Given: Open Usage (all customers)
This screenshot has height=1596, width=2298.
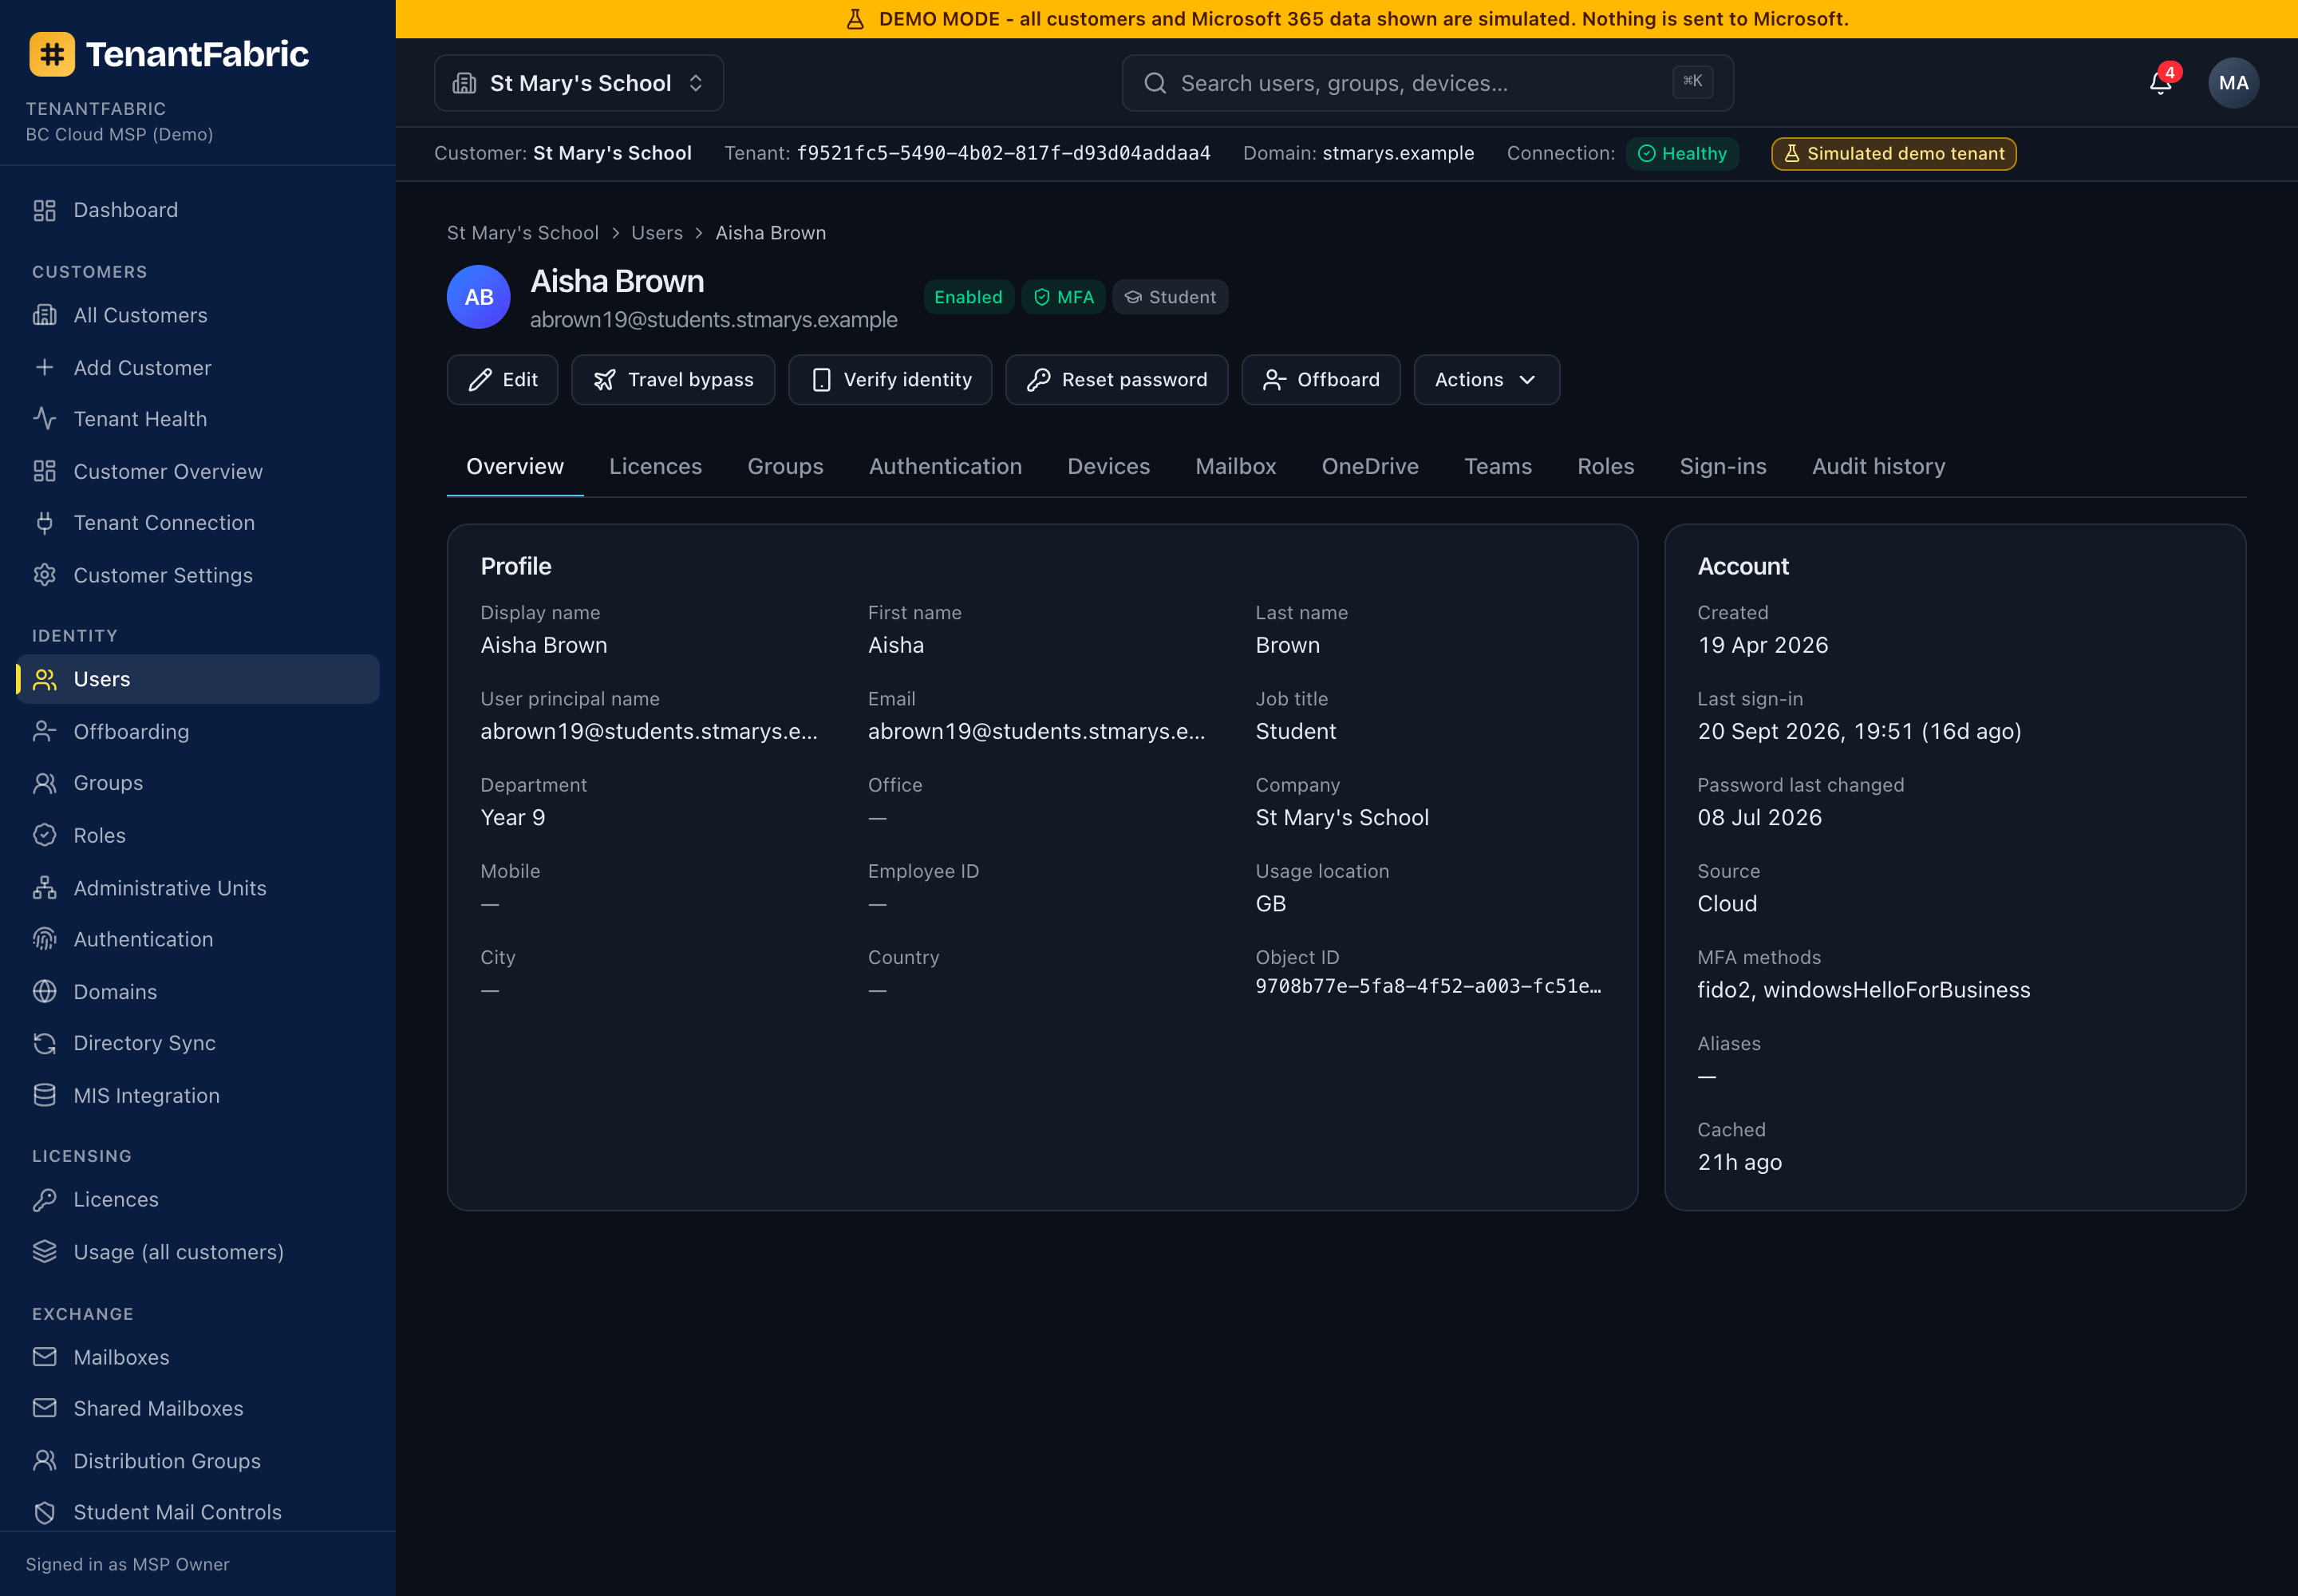Looking at the screenshot, I should point(198,1251).
